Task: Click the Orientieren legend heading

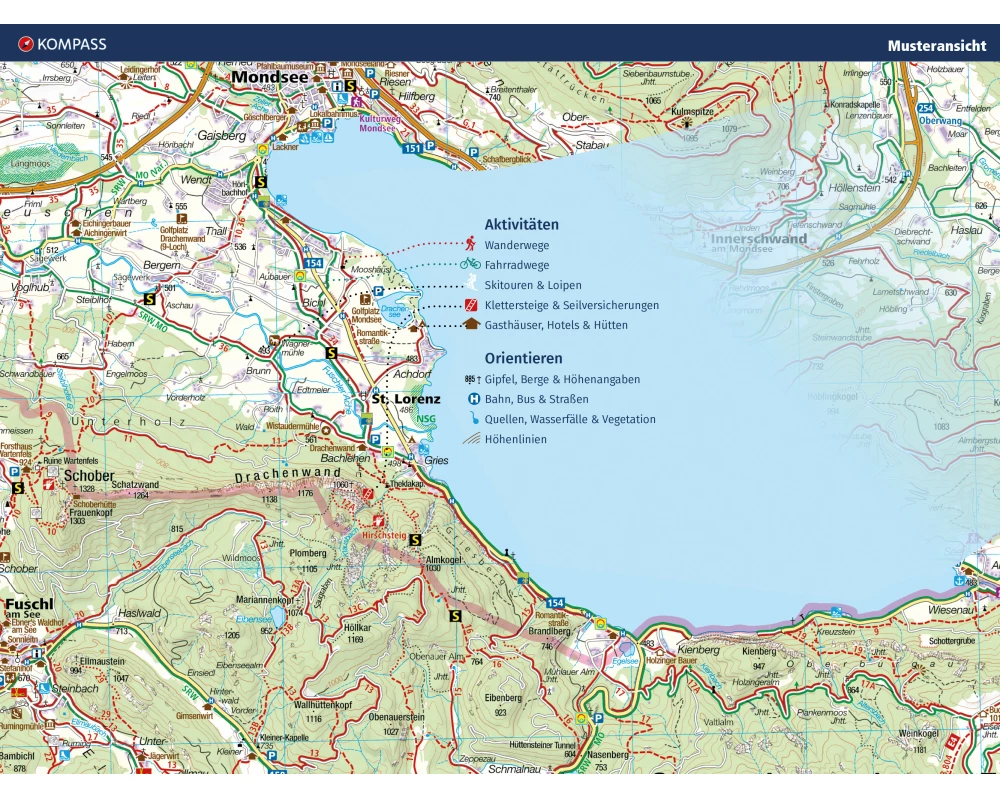Action: click(523, 358)
